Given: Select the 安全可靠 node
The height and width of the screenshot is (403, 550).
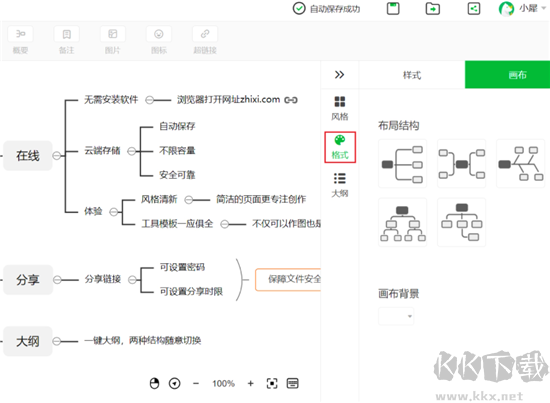Looking at the screenshot, I should (x=177, y=175).
